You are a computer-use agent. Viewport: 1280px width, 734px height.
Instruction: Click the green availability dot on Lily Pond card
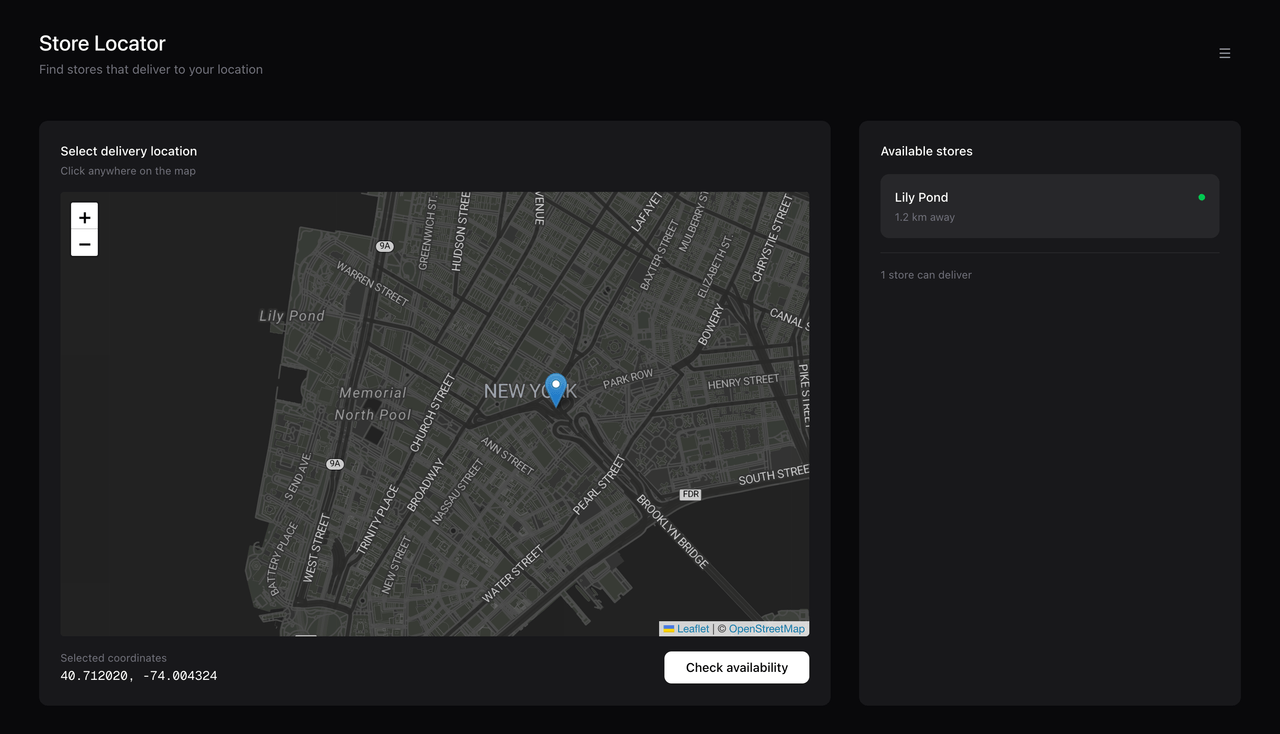(x=1202, y=197)
